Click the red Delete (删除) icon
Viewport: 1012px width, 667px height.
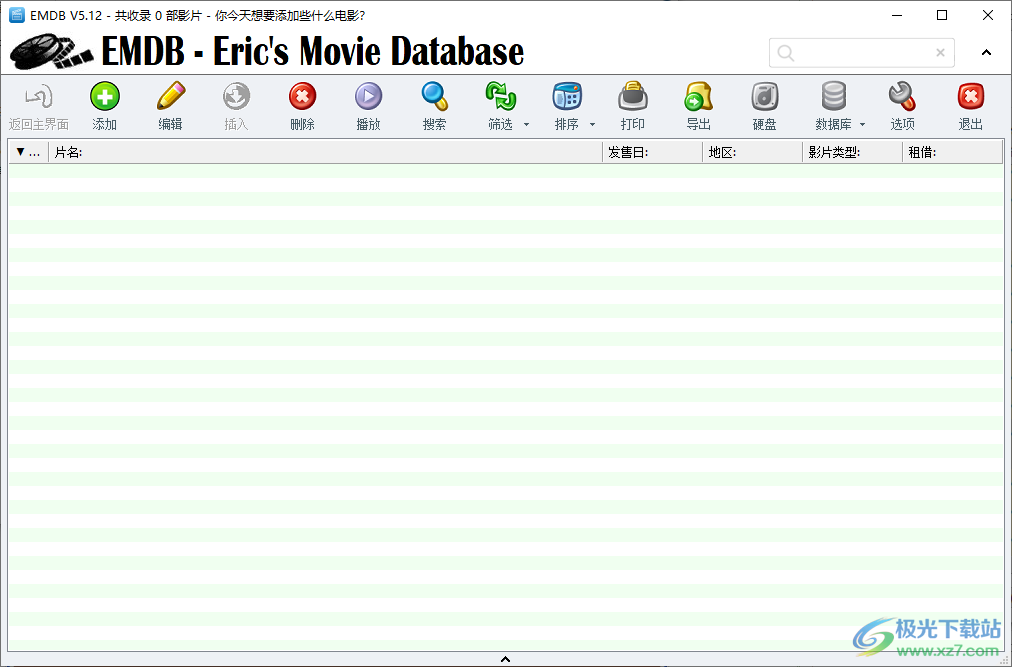pos(302,97)
